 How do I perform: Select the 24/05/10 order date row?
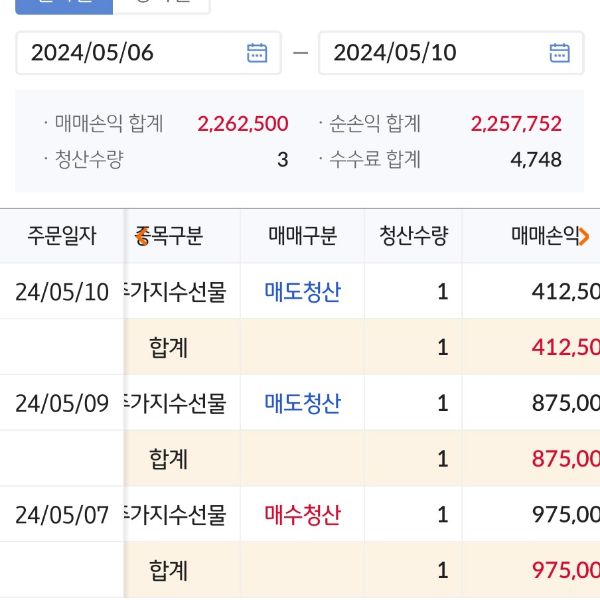tap(62, 292)
